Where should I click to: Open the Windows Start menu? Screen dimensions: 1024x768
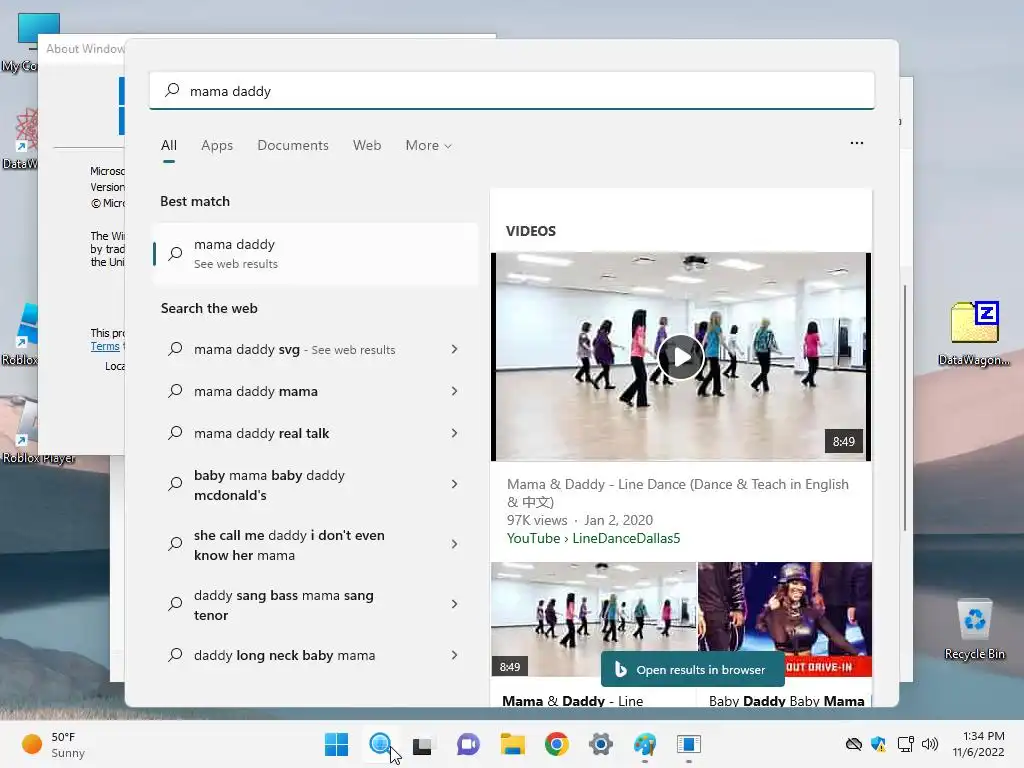coord(336,744)
